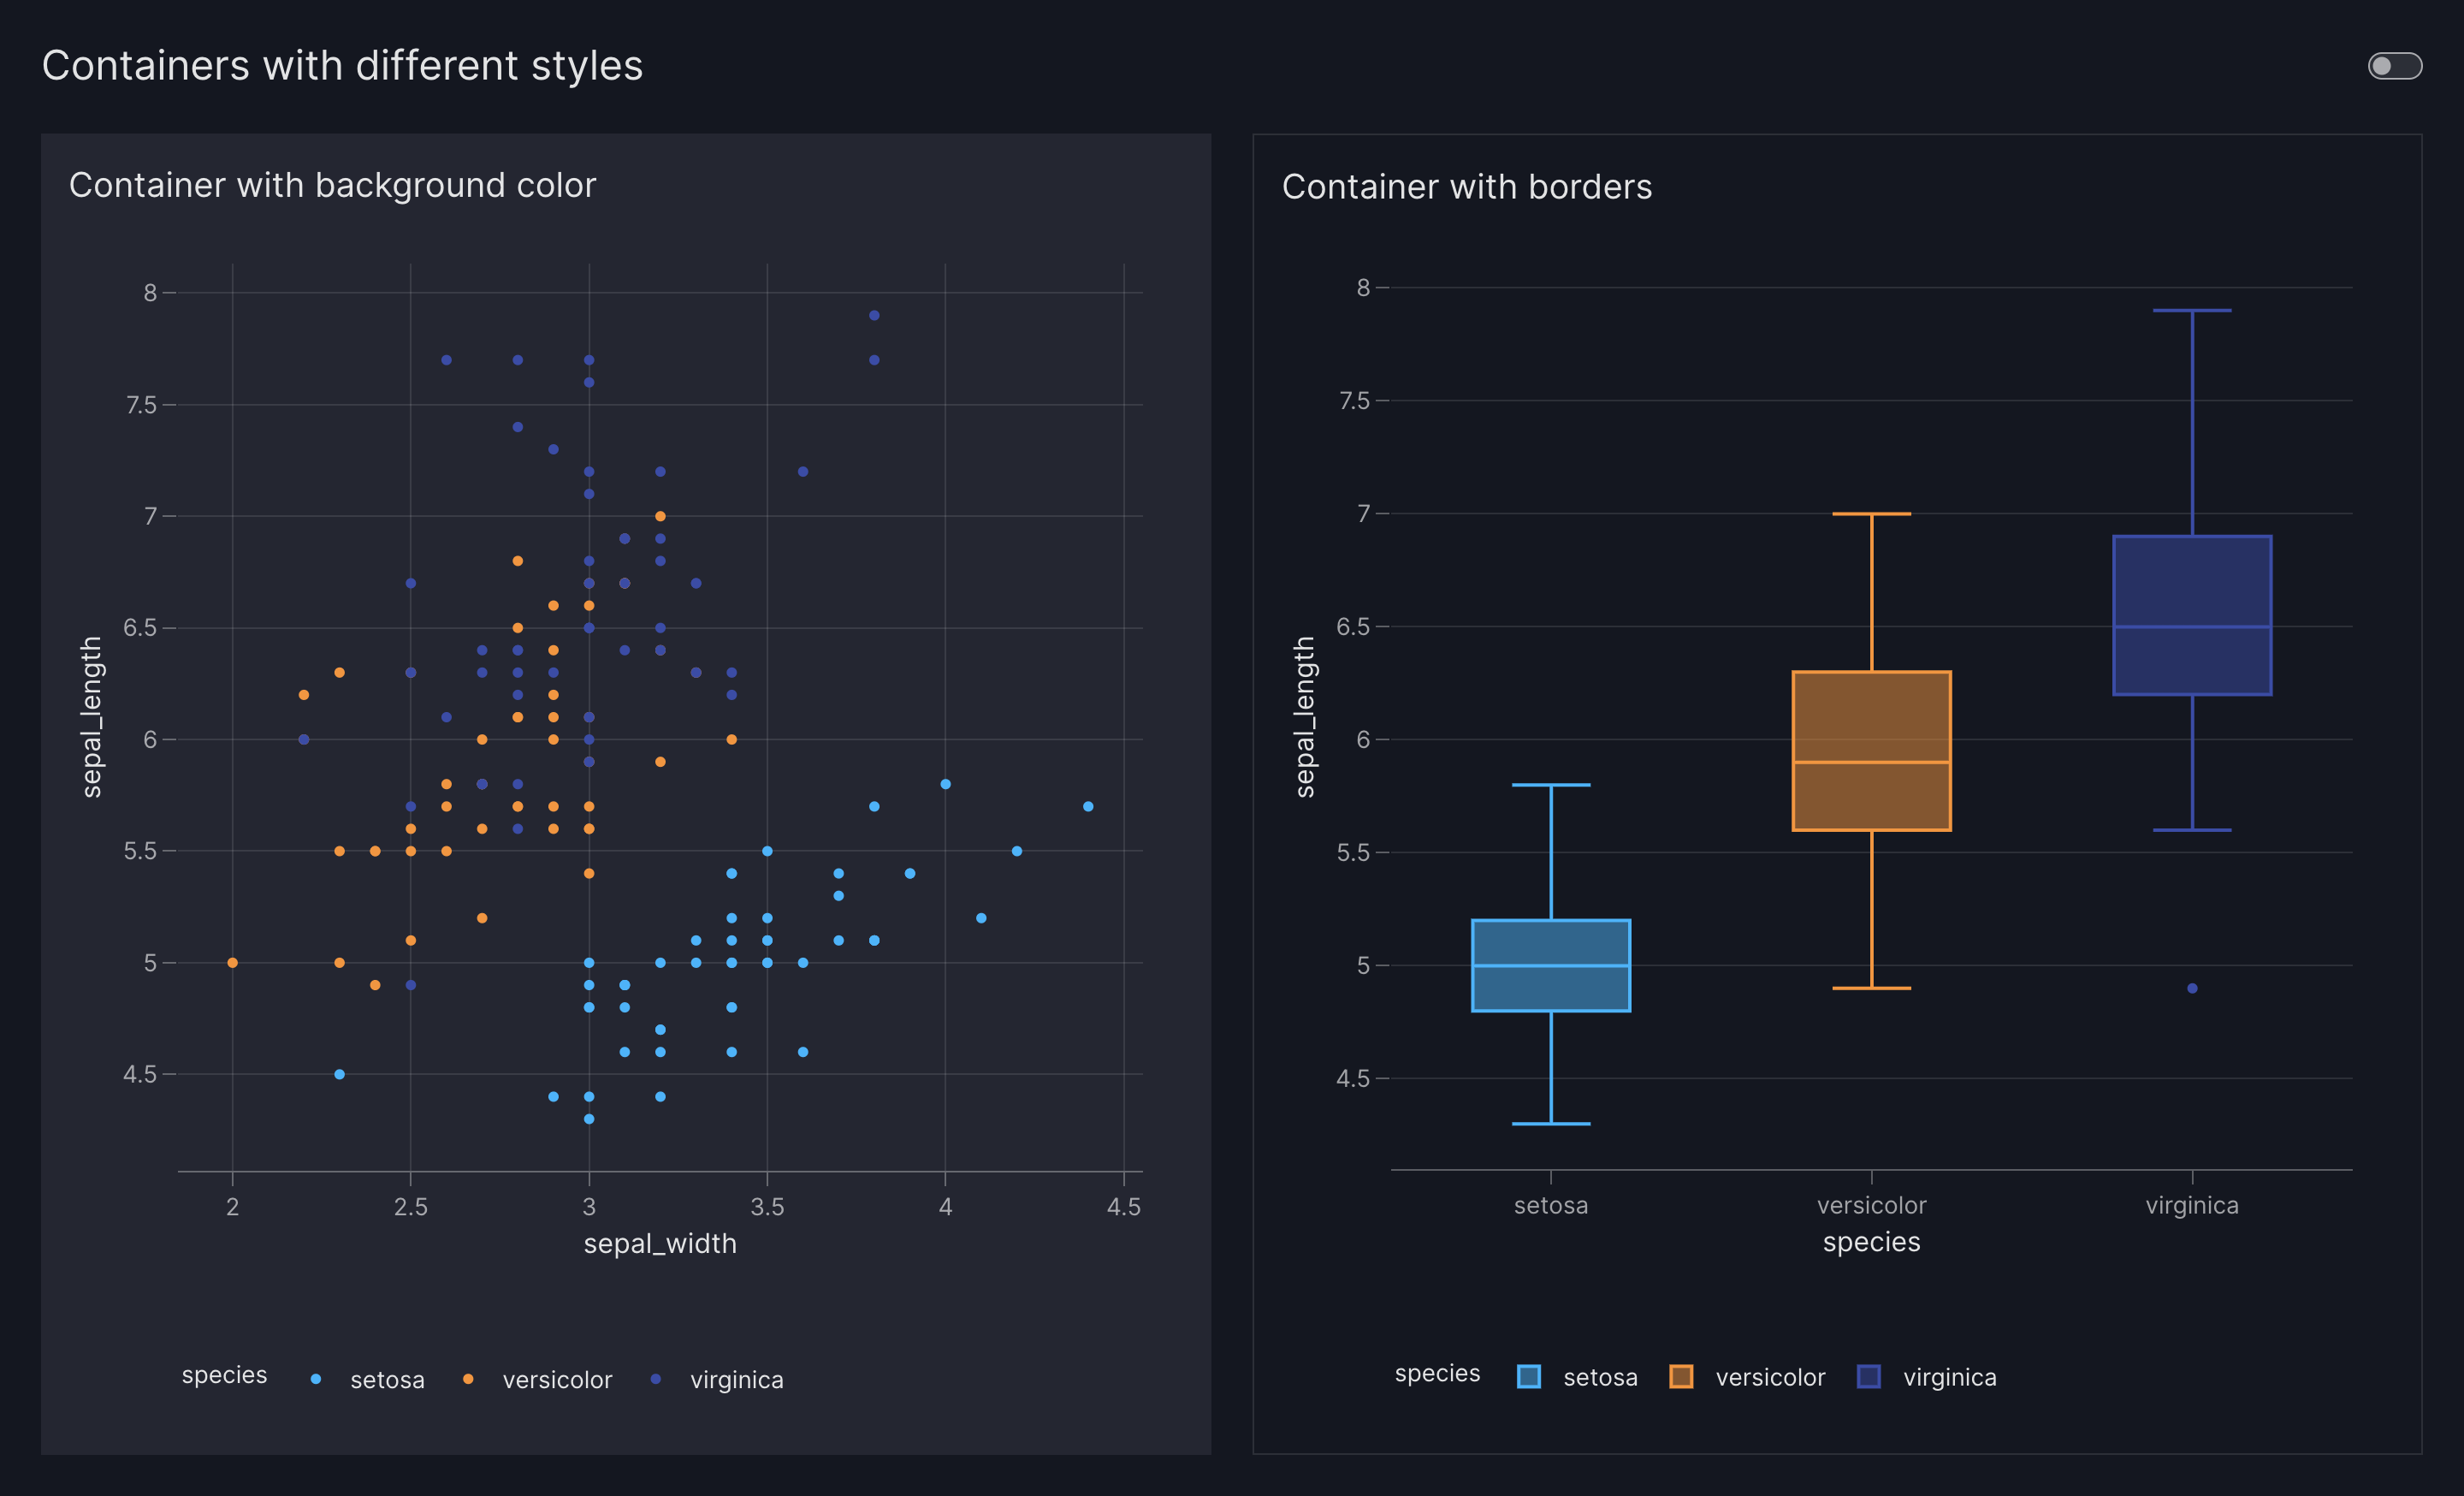Click the setosa square marker in box plot legend
Screen dimensions: 2464x1496
tap(1528, 1377)
